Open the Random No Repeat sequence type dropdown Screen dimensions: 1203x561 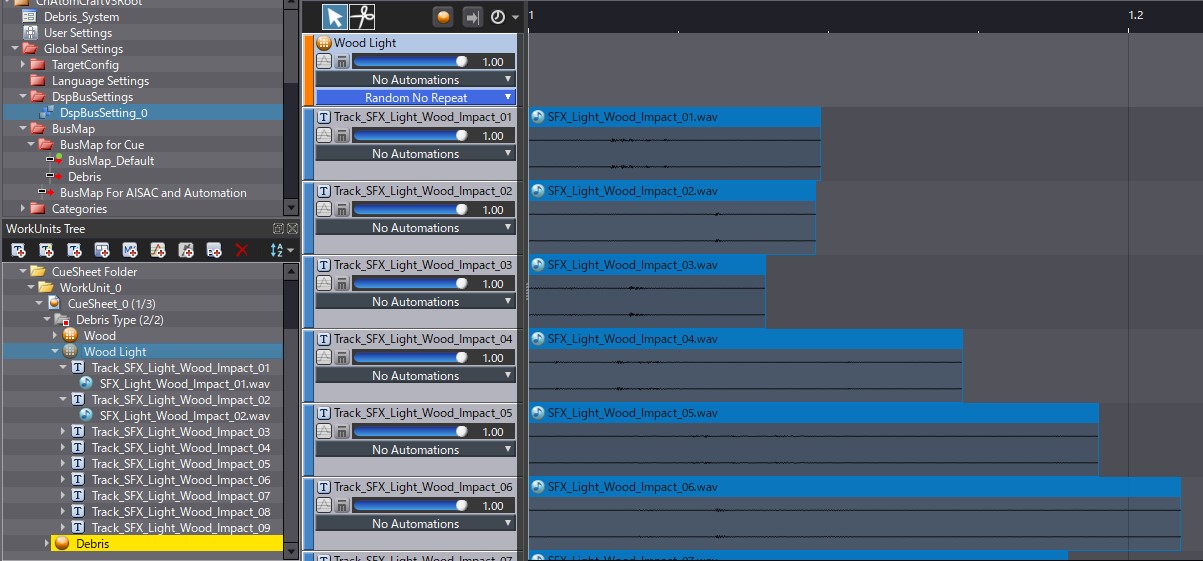point(416,98)
